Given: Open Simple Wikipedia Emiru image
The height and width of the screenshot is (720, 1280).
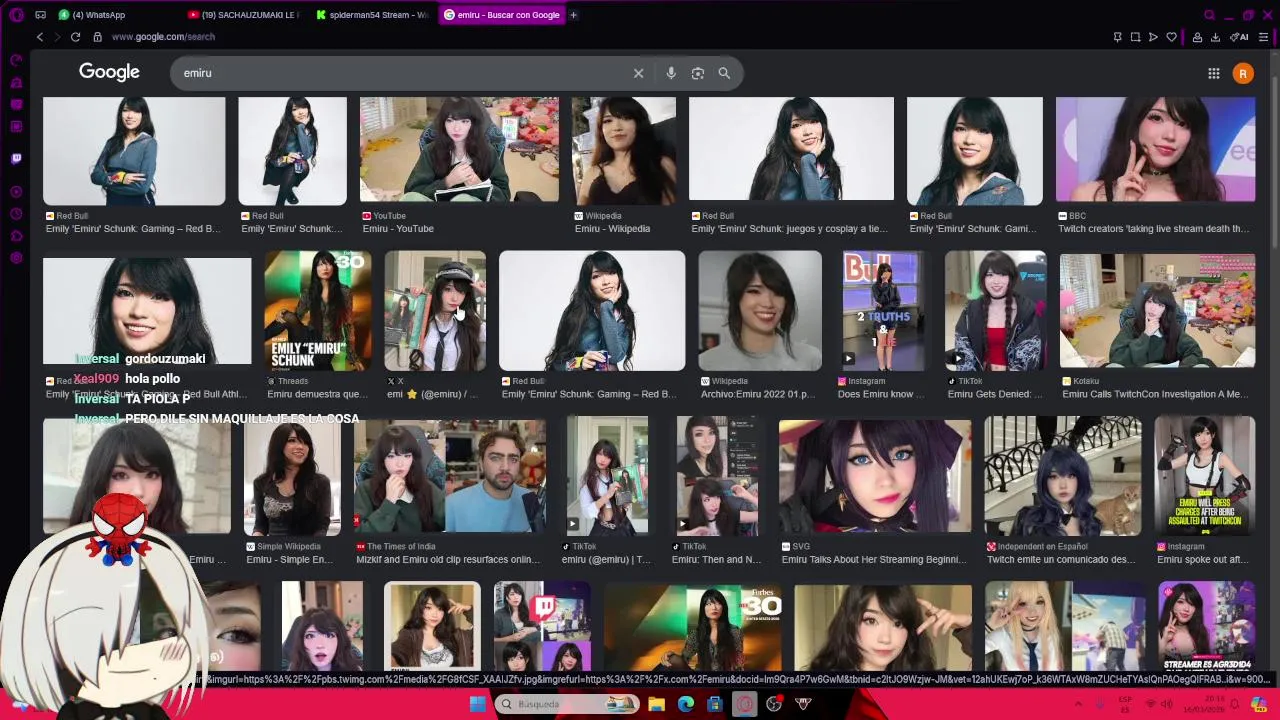Looking at the screenshot, I should point(292,476).
